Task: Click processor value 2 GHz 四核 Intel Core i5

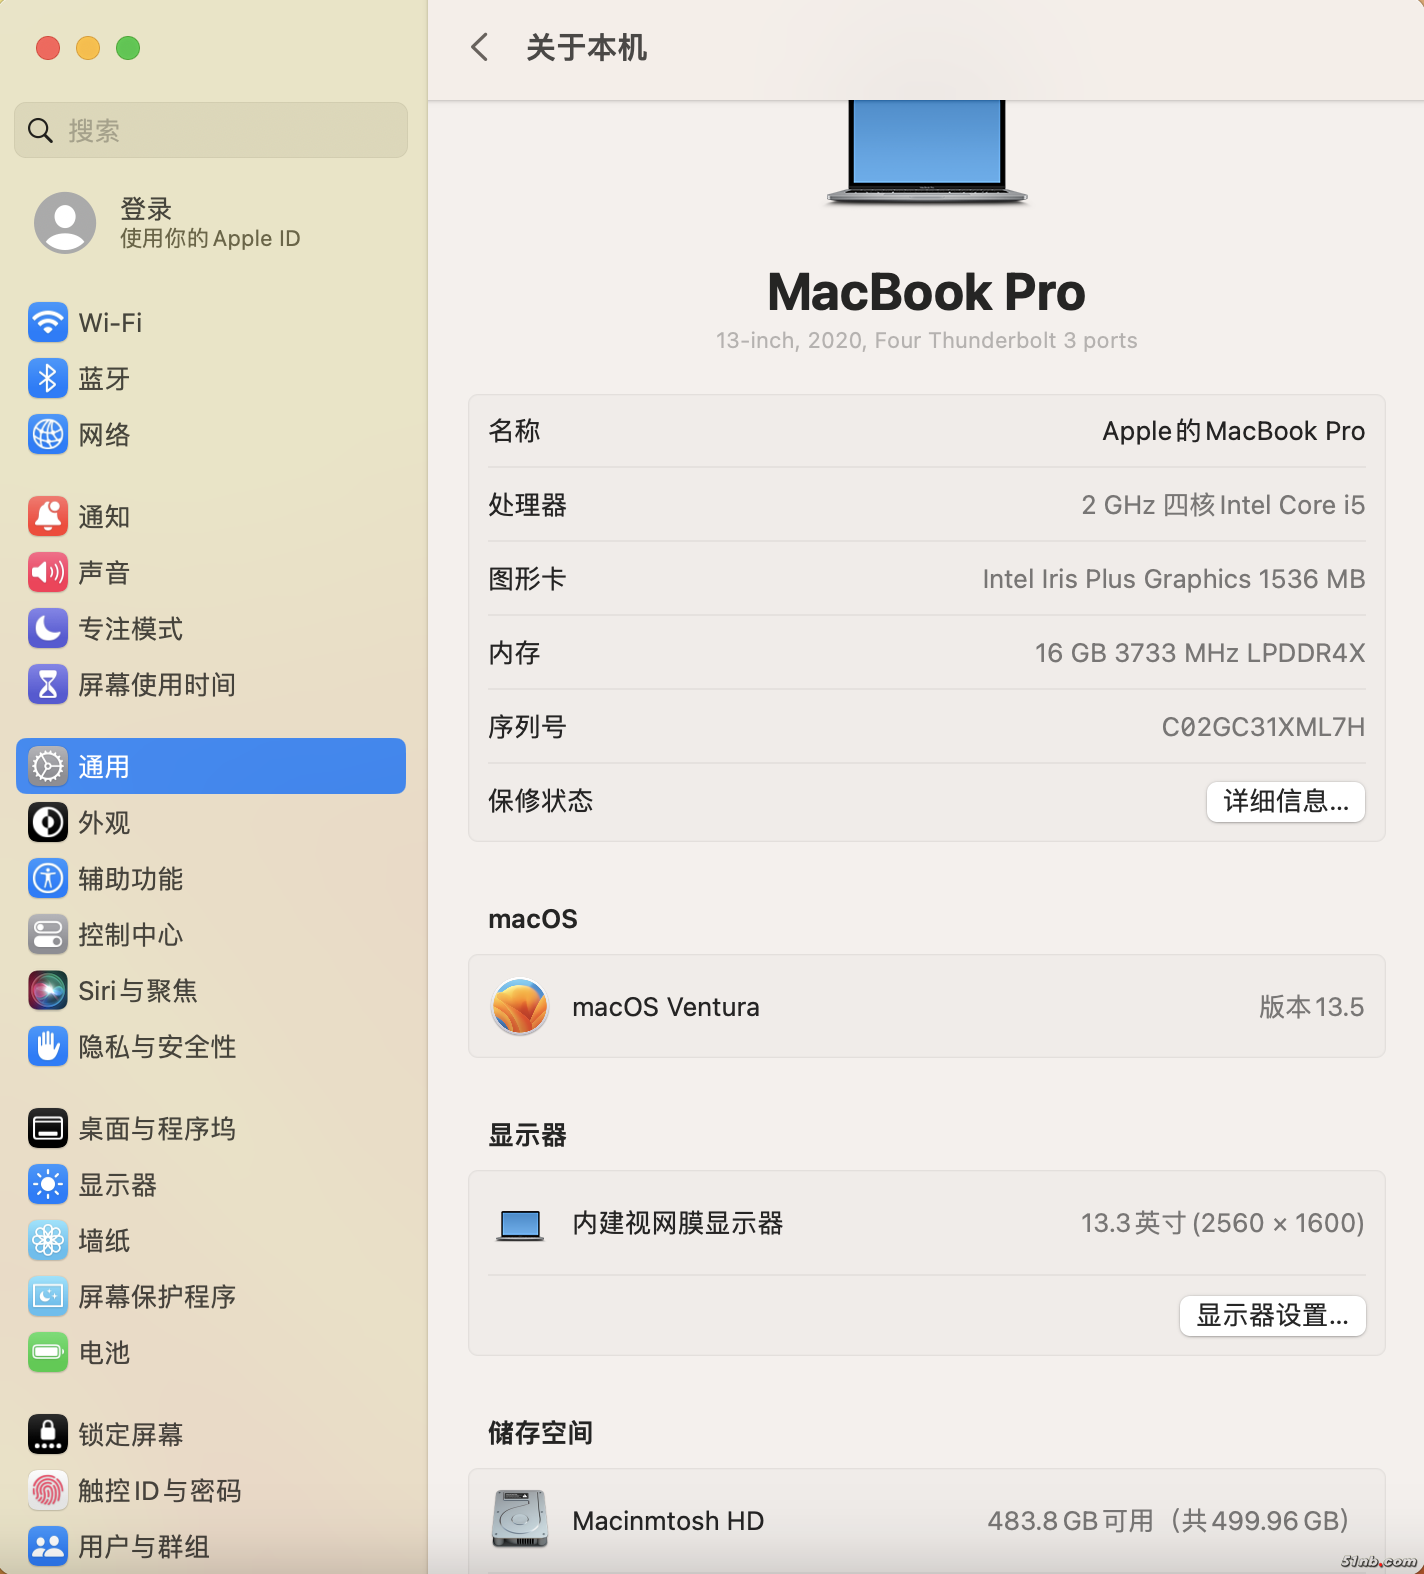Action: [1223, 505]
